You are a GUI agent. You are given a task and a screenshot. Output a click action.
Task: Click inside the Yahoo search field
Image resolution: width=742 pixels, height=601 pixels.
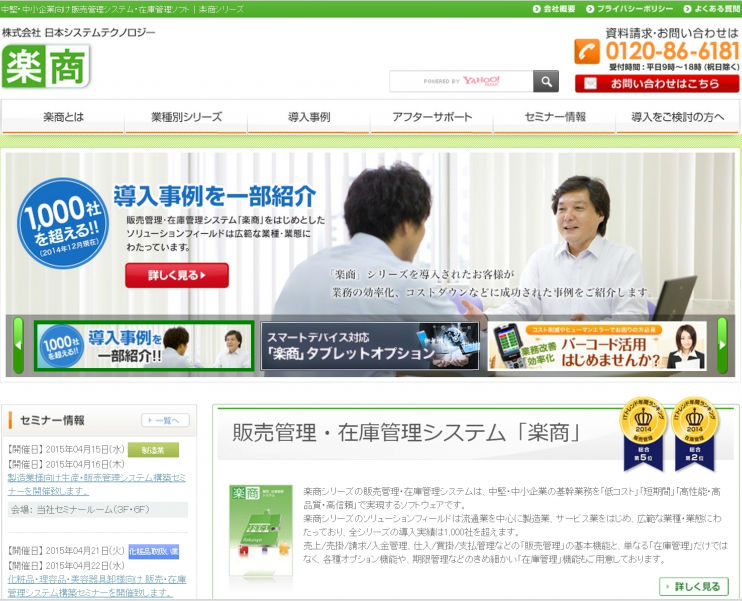click(x=461, y=81)
